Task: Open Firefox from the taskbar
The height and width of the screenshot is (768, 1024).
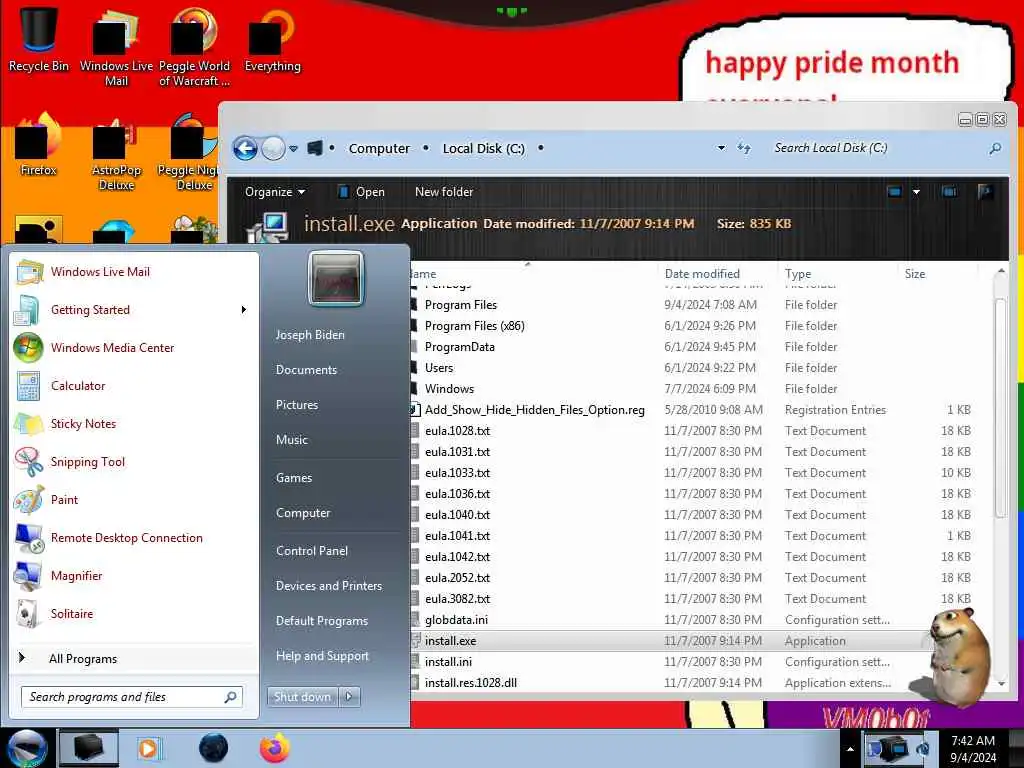Action: tap(274, 748)
